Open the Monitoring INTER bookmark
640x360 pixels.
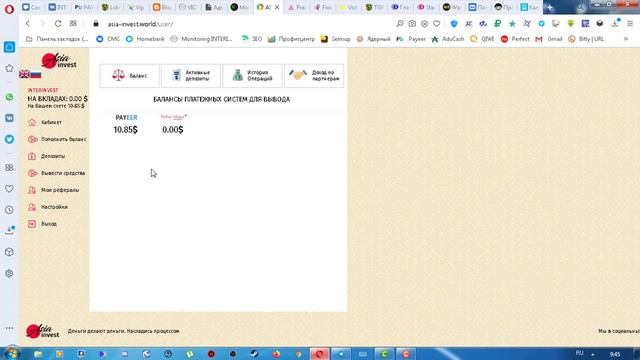(x=201, y=39)
